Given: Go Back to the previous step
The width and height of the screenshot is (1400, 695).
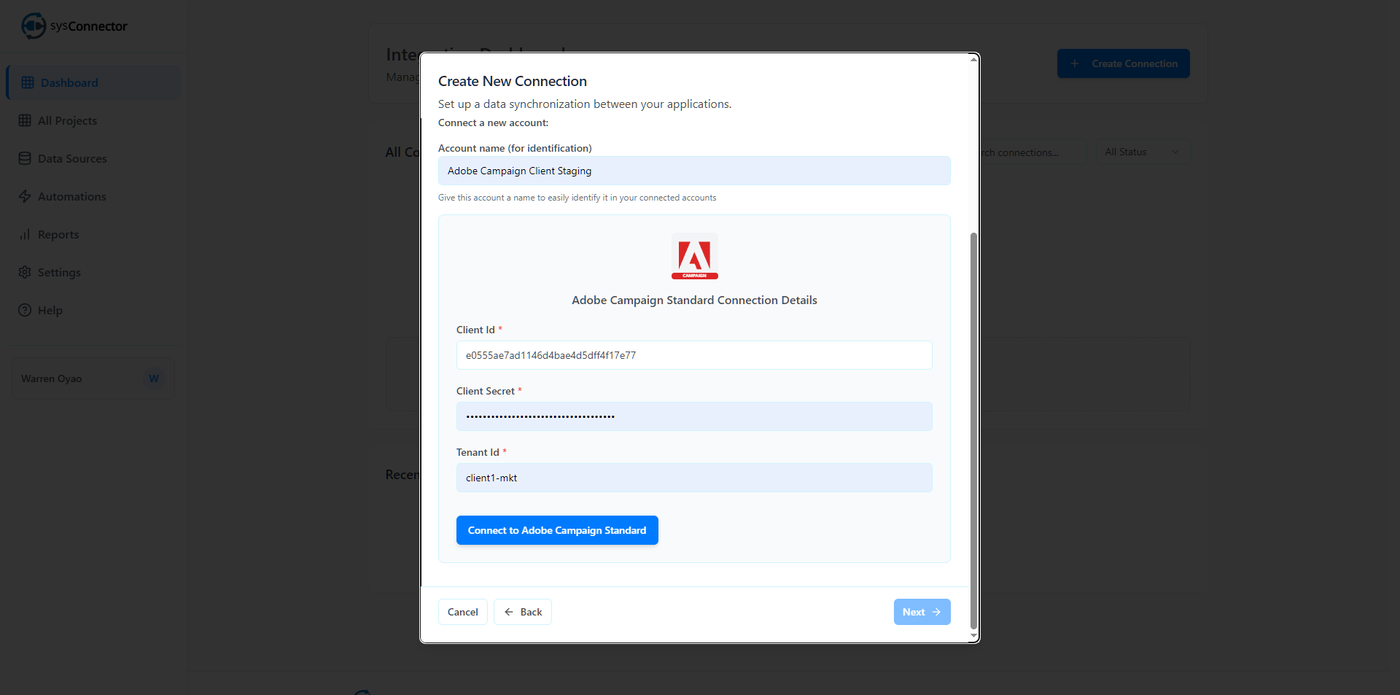Looking at the screenshot, I should click(522, 612).
